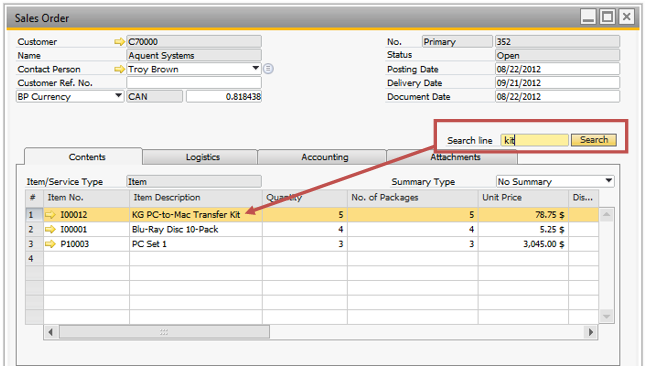This screenshot has width=646, height=368.
Task: Open the link arrow for item I00001
Action: pos(50,229)
